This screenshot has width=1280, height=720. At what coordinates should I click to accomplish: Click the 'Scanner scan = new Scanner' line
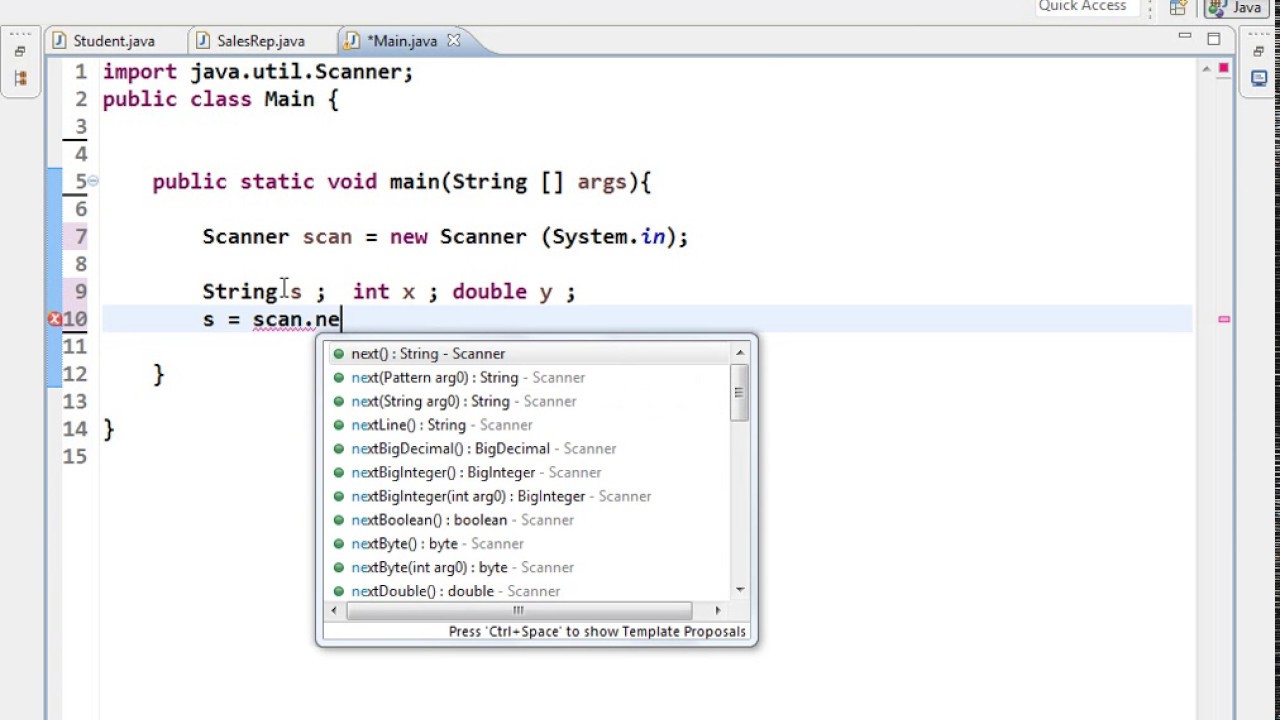point(445,237)
